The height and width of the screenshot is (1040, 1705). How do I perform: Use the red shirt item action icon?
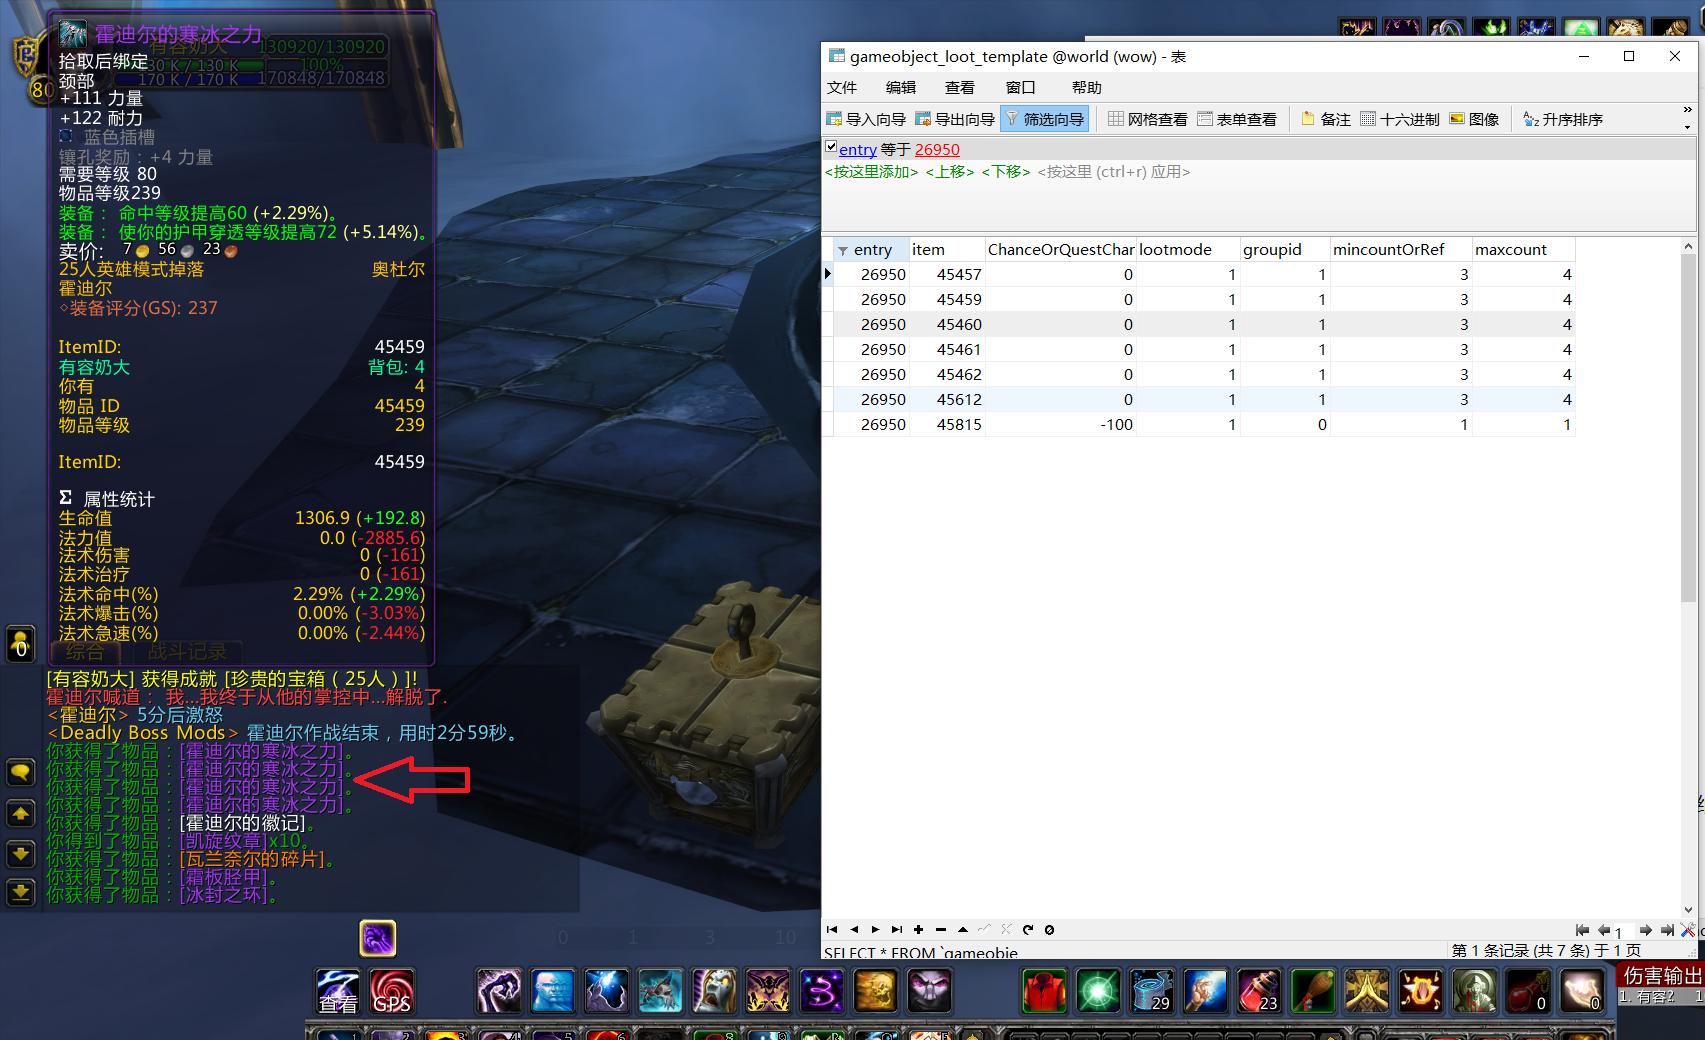(x=1044, y=992)
